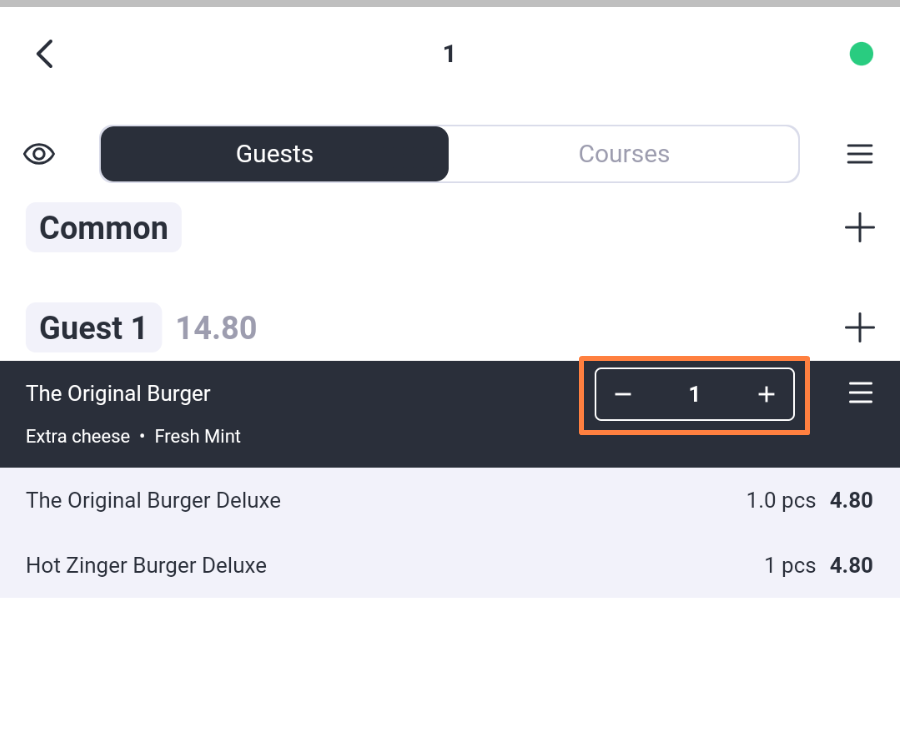This screenshot has height=752, width=900.
Task: Add item to Common with plus icon
Action: (860, 227)
